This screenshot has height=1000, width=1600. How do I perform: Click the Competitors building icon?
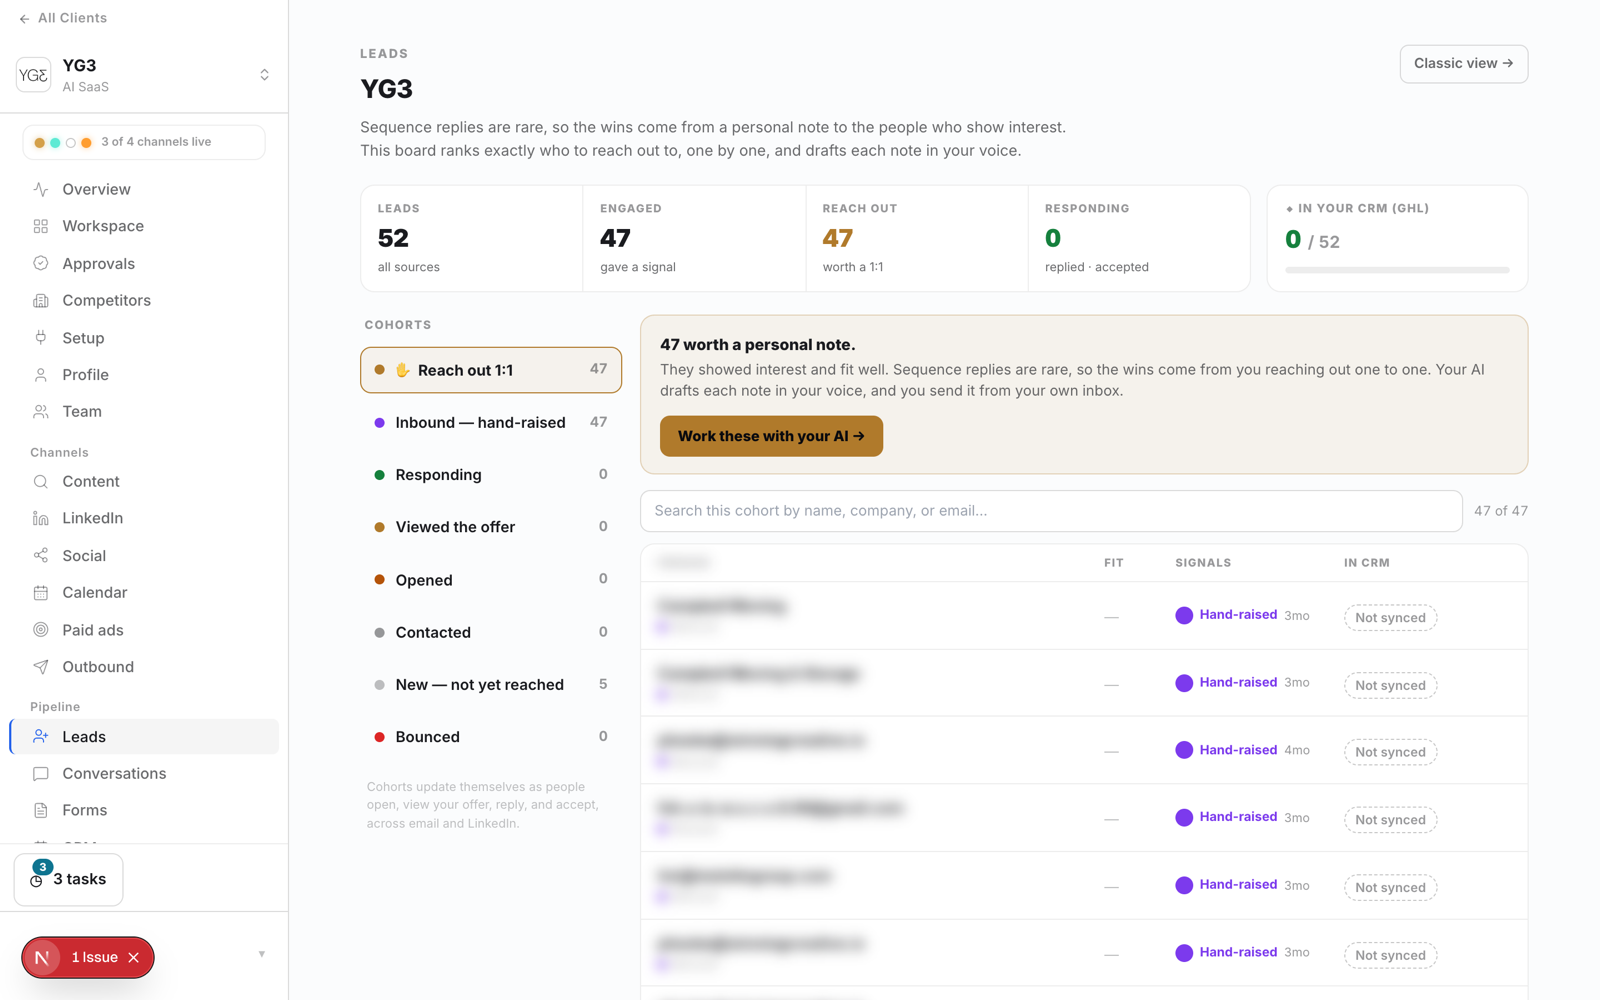(41, 300)
